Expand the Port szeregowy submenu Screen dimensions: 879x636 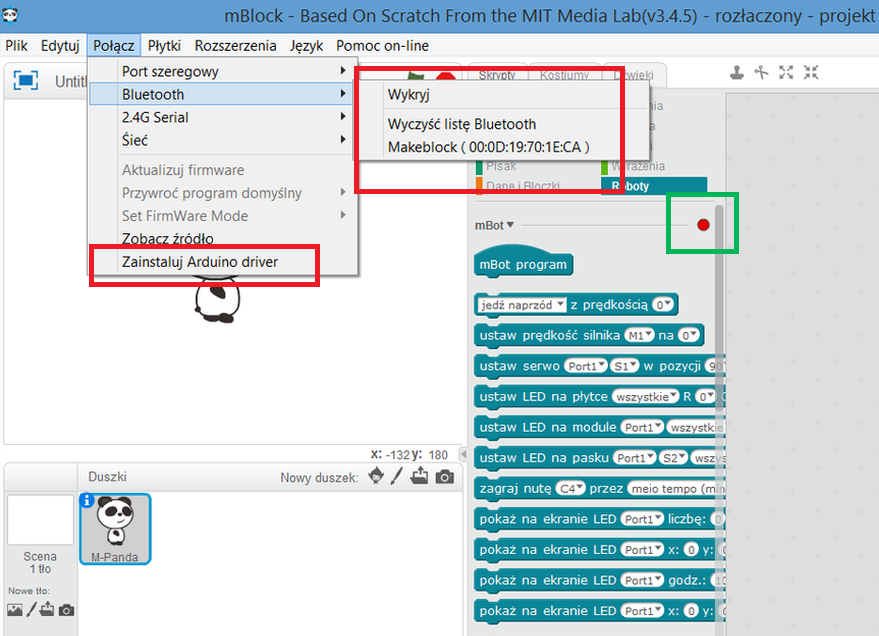[x=222, y=71]
